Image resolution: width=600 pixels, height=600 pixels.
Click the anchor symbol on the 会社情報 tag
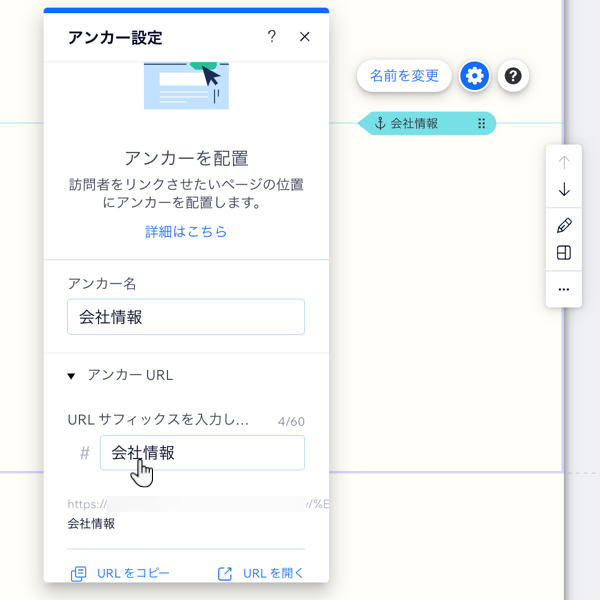[380, 123]
